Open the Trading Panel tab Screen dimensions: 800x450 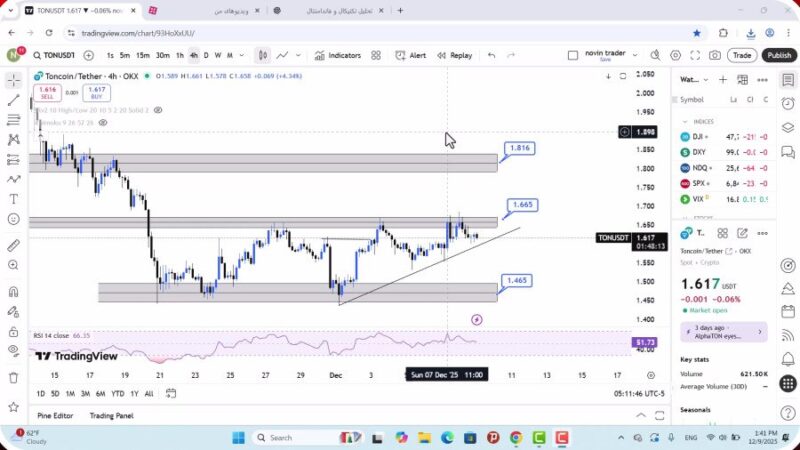point(111,416)
